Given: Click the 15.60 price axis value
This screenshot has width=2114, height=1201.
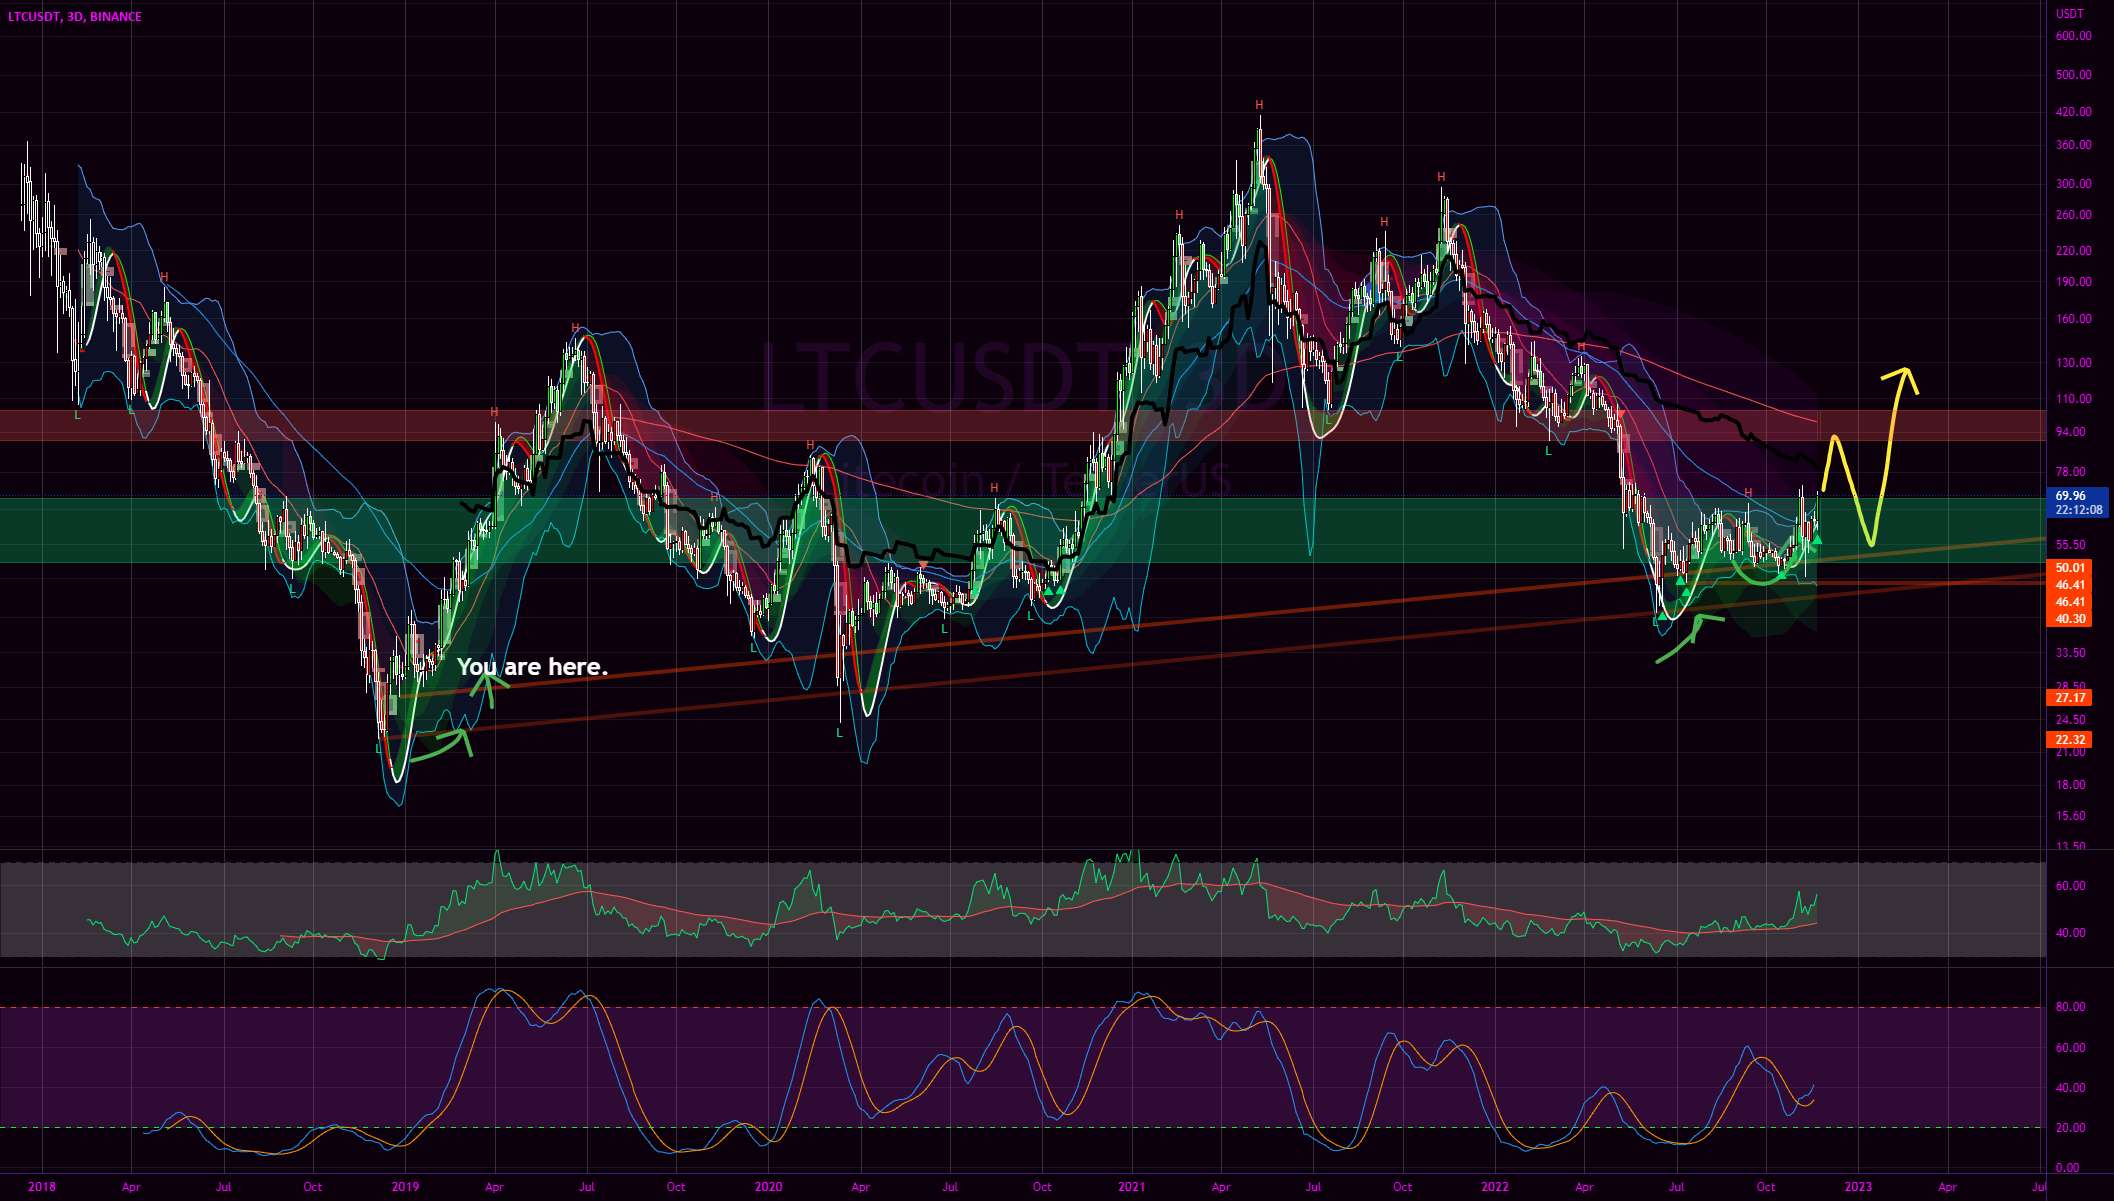Looking at the screenshot, I should [x=2070, y=816].
